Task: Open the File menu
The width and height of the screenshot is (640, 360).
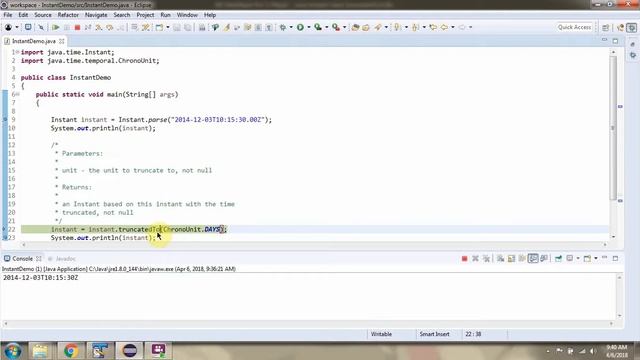Action: pos(8,15)
